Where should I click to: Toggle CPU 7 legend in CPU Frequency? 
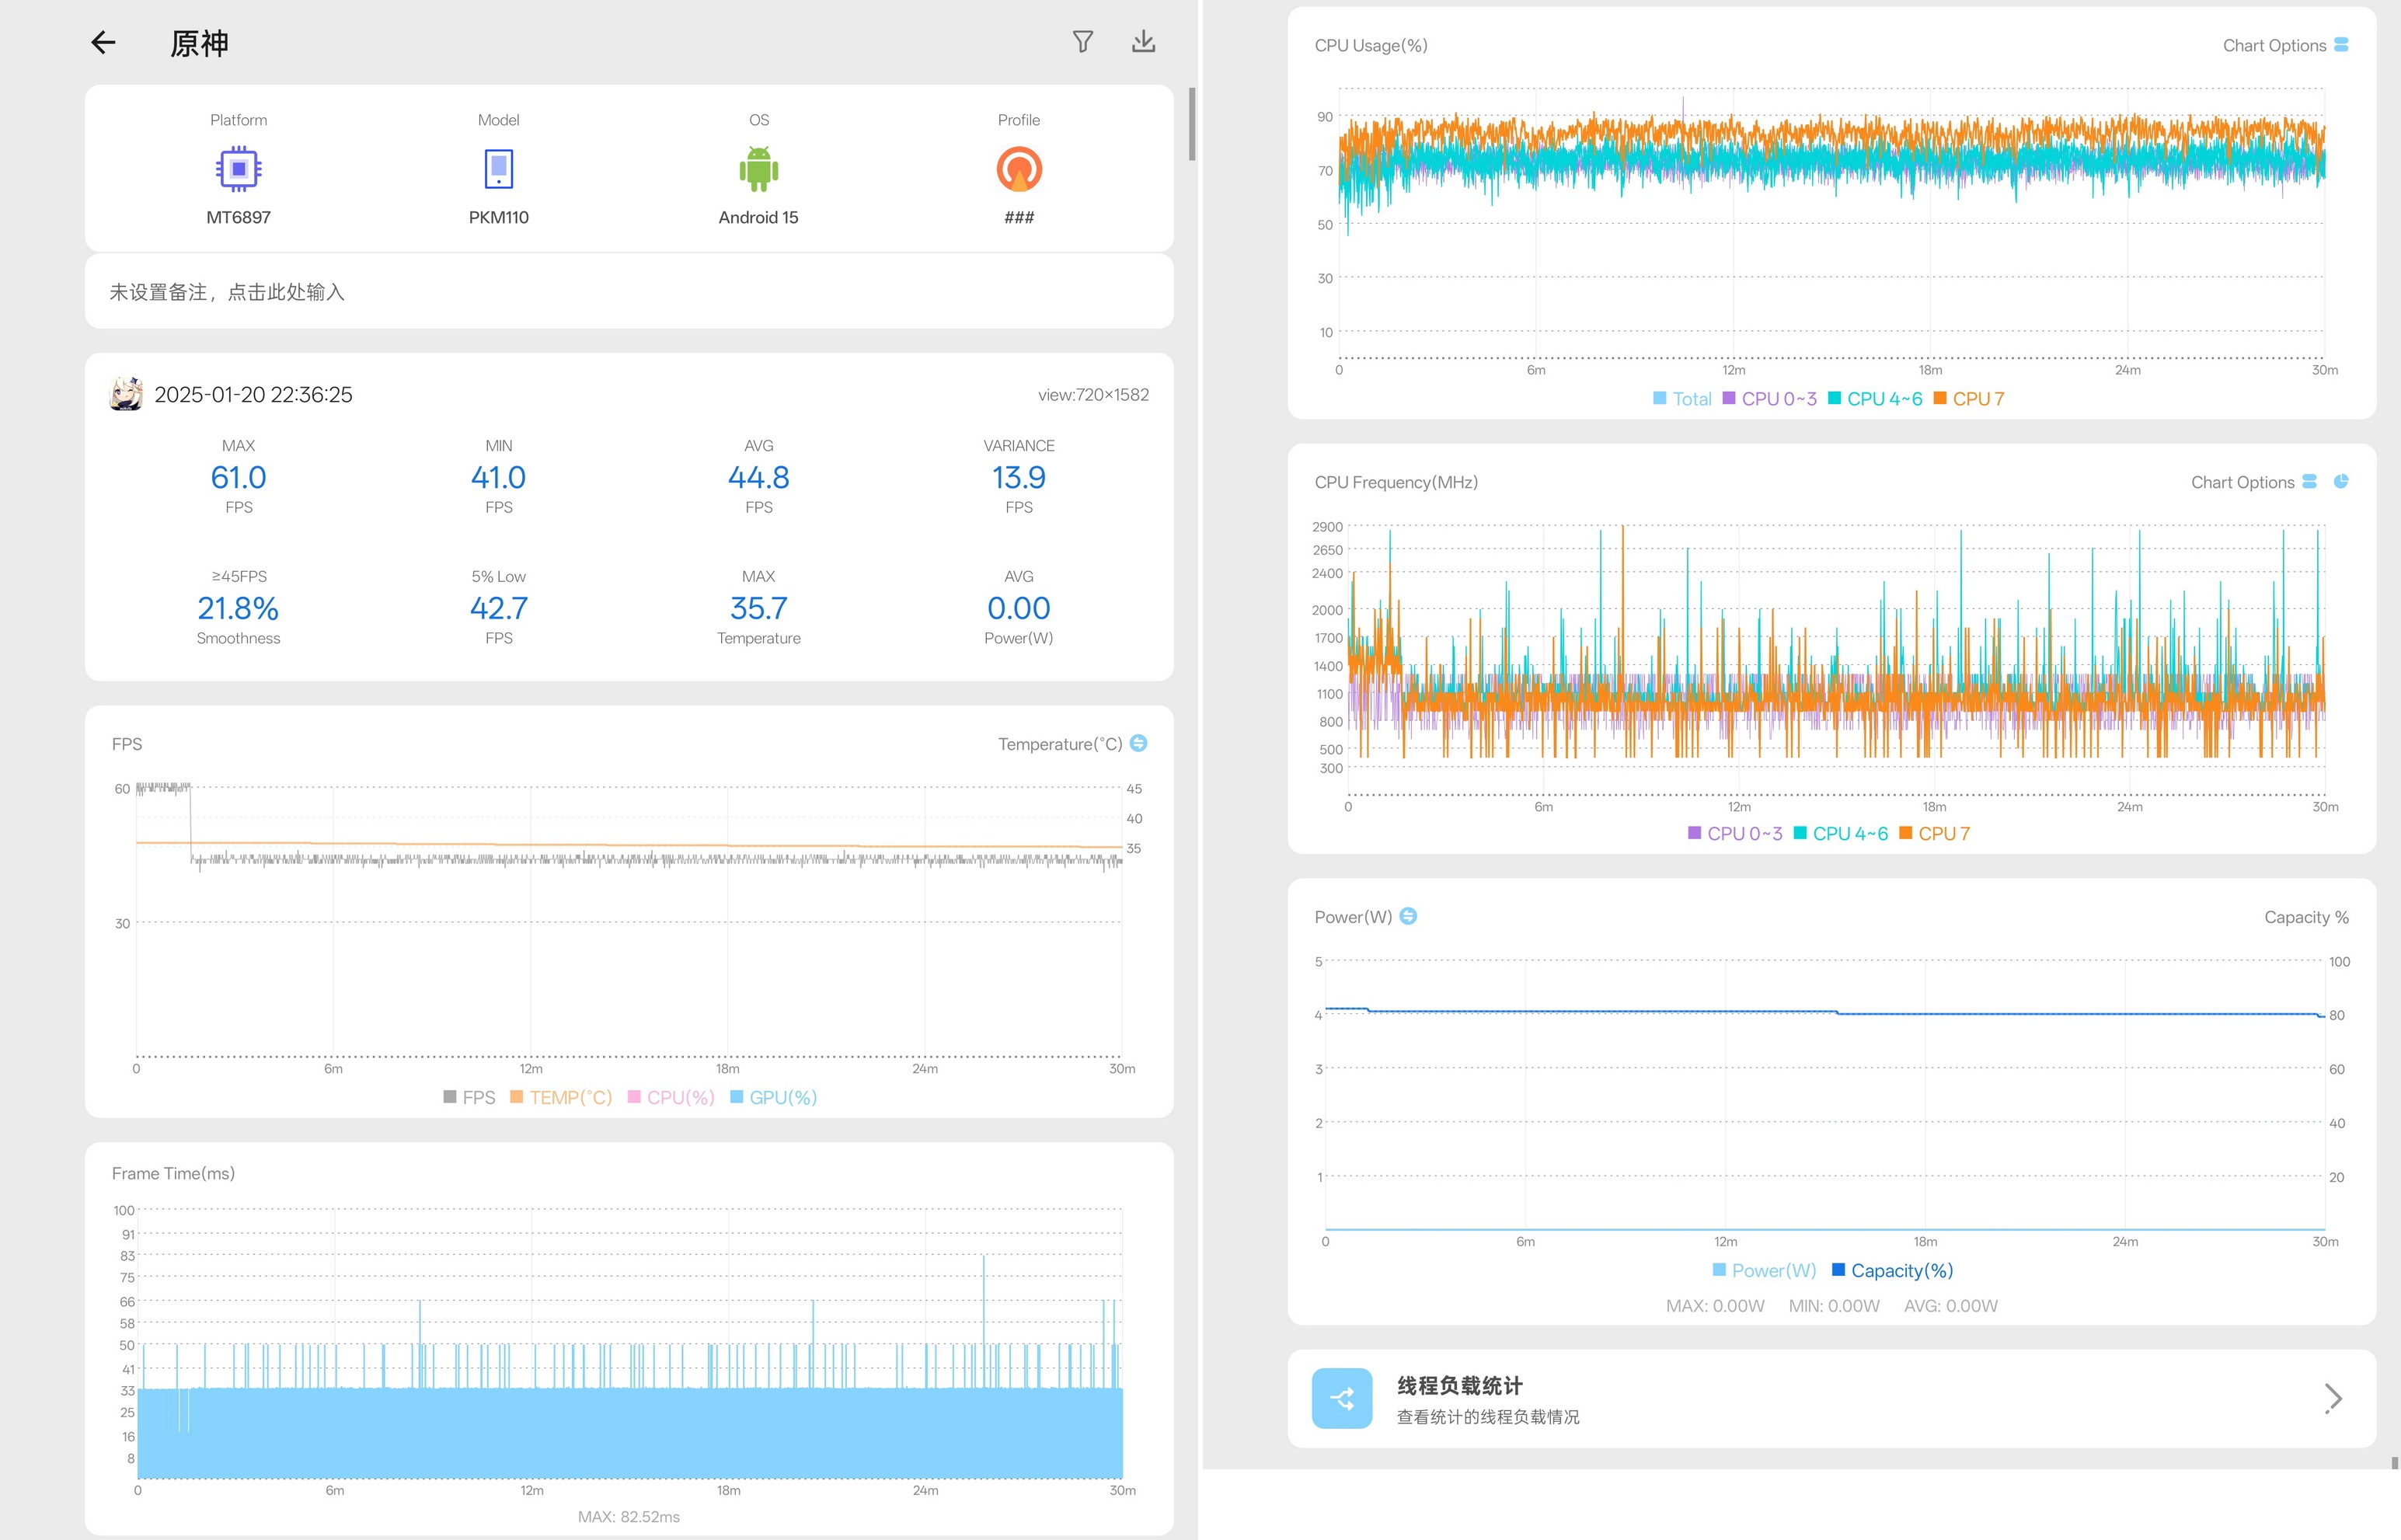tap(1934, 834)
